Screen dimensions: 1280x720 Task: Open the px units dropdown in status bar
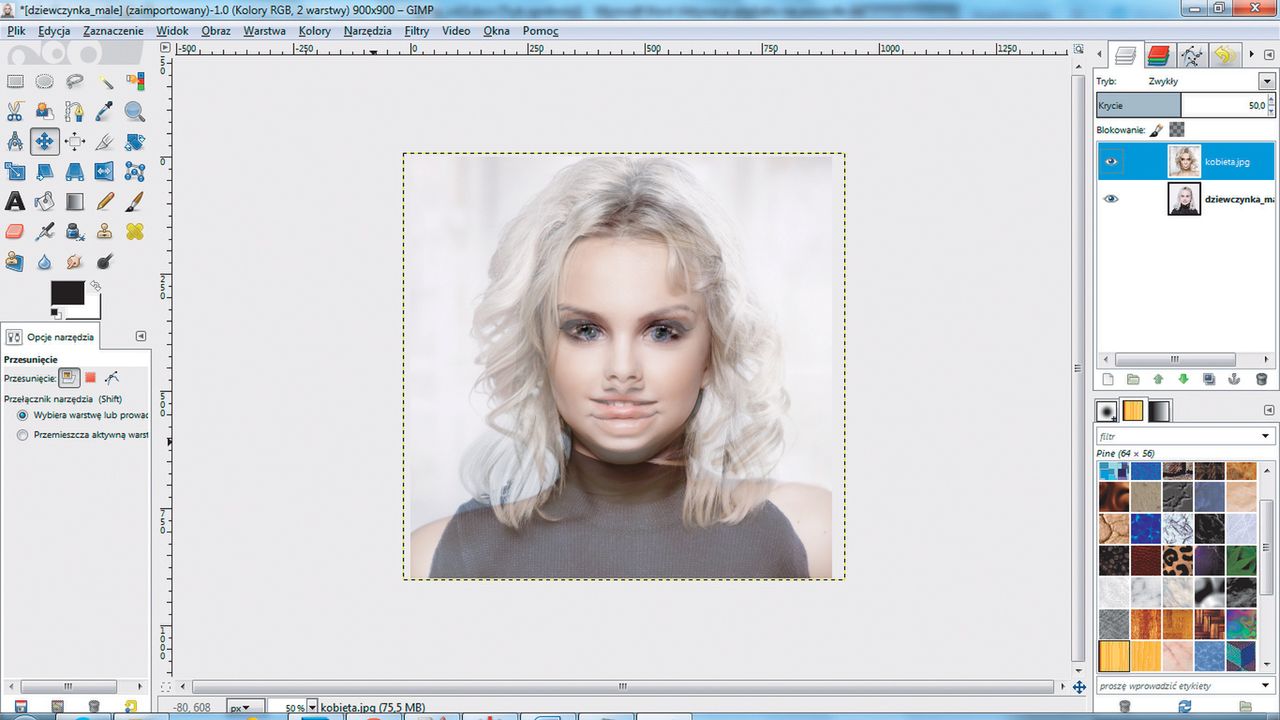(246, 707)
